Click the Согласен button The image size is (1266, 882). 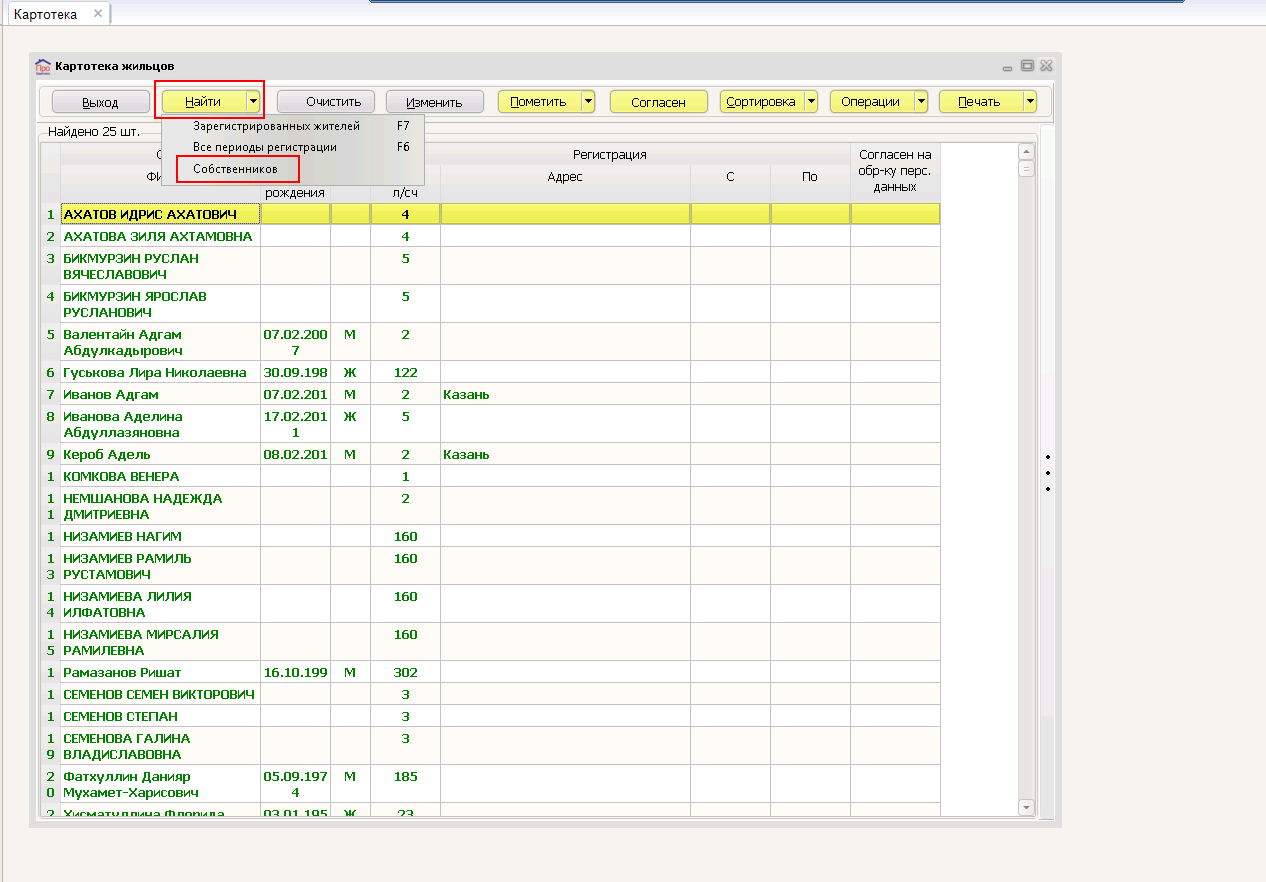click(658, 102)
